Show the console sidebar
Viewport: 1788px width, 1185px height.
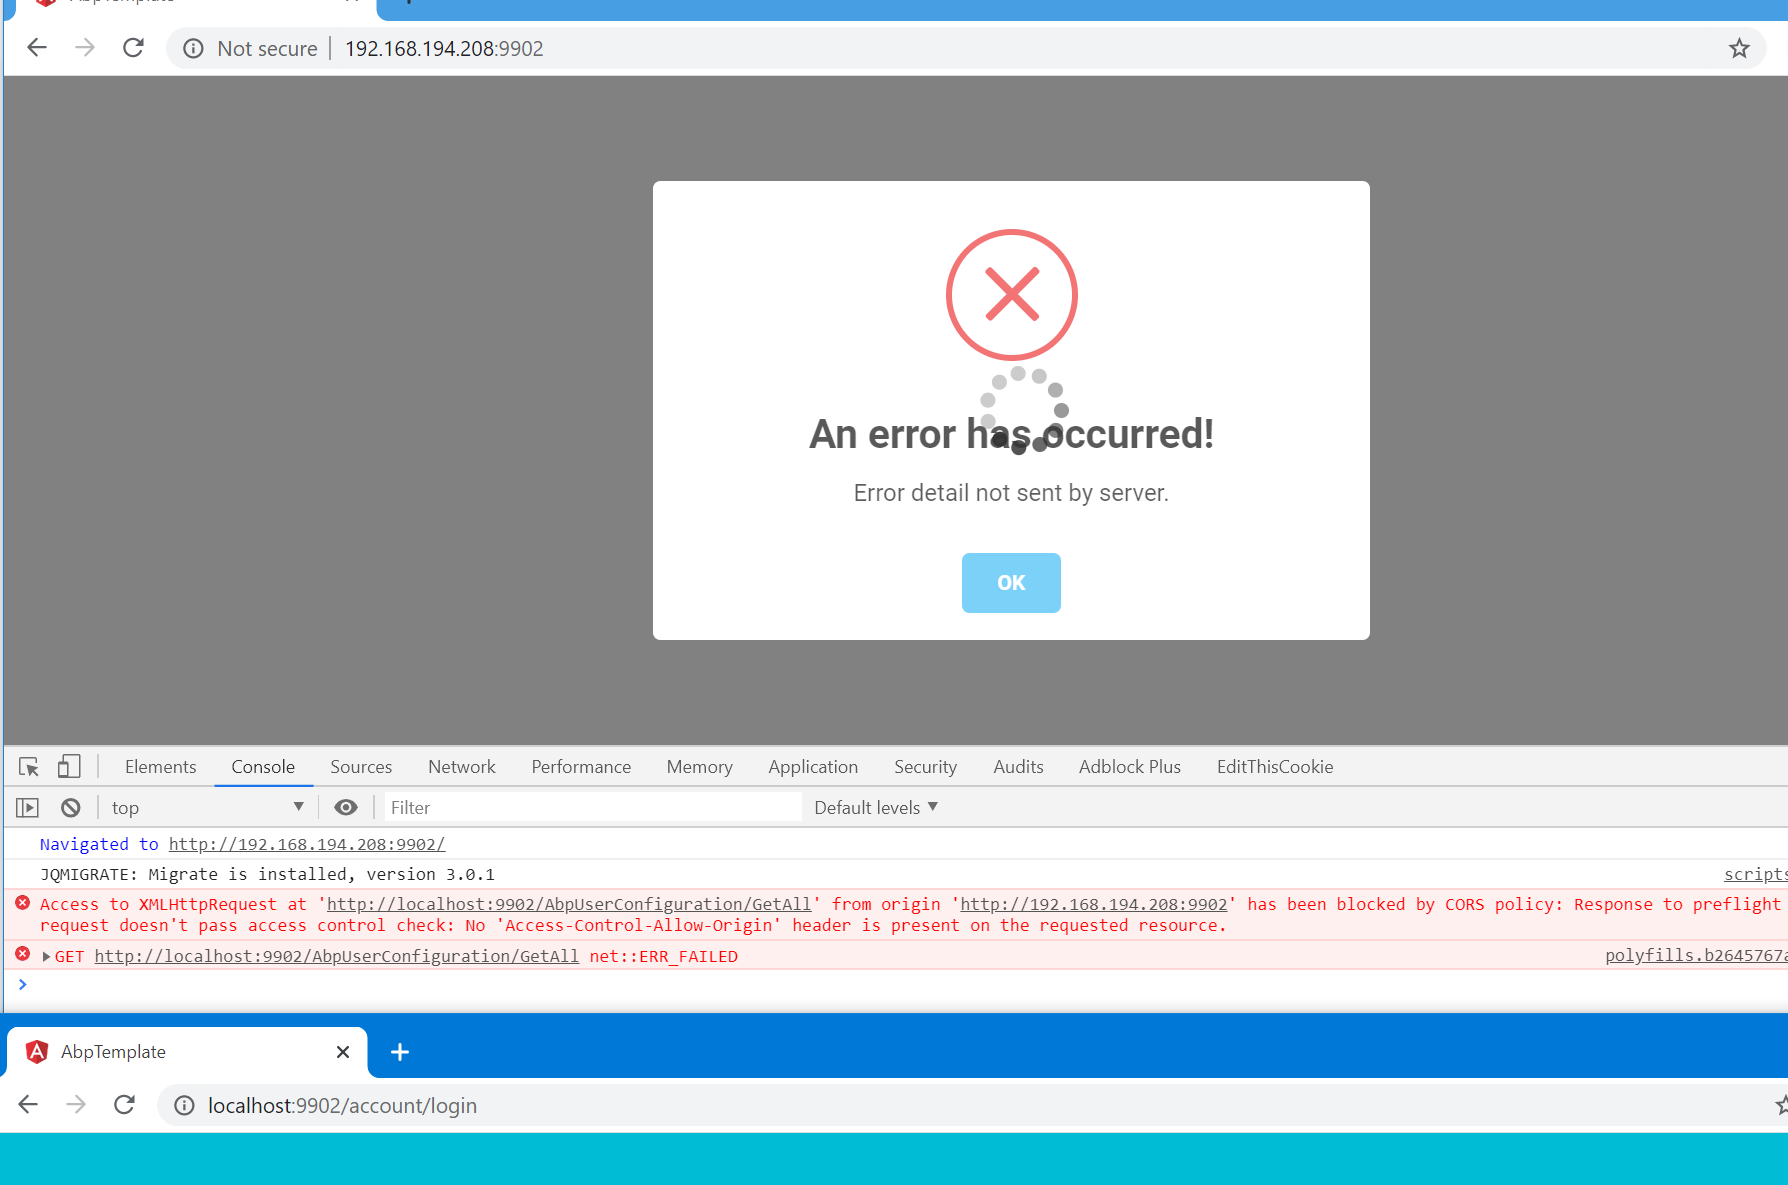point(26,807)
